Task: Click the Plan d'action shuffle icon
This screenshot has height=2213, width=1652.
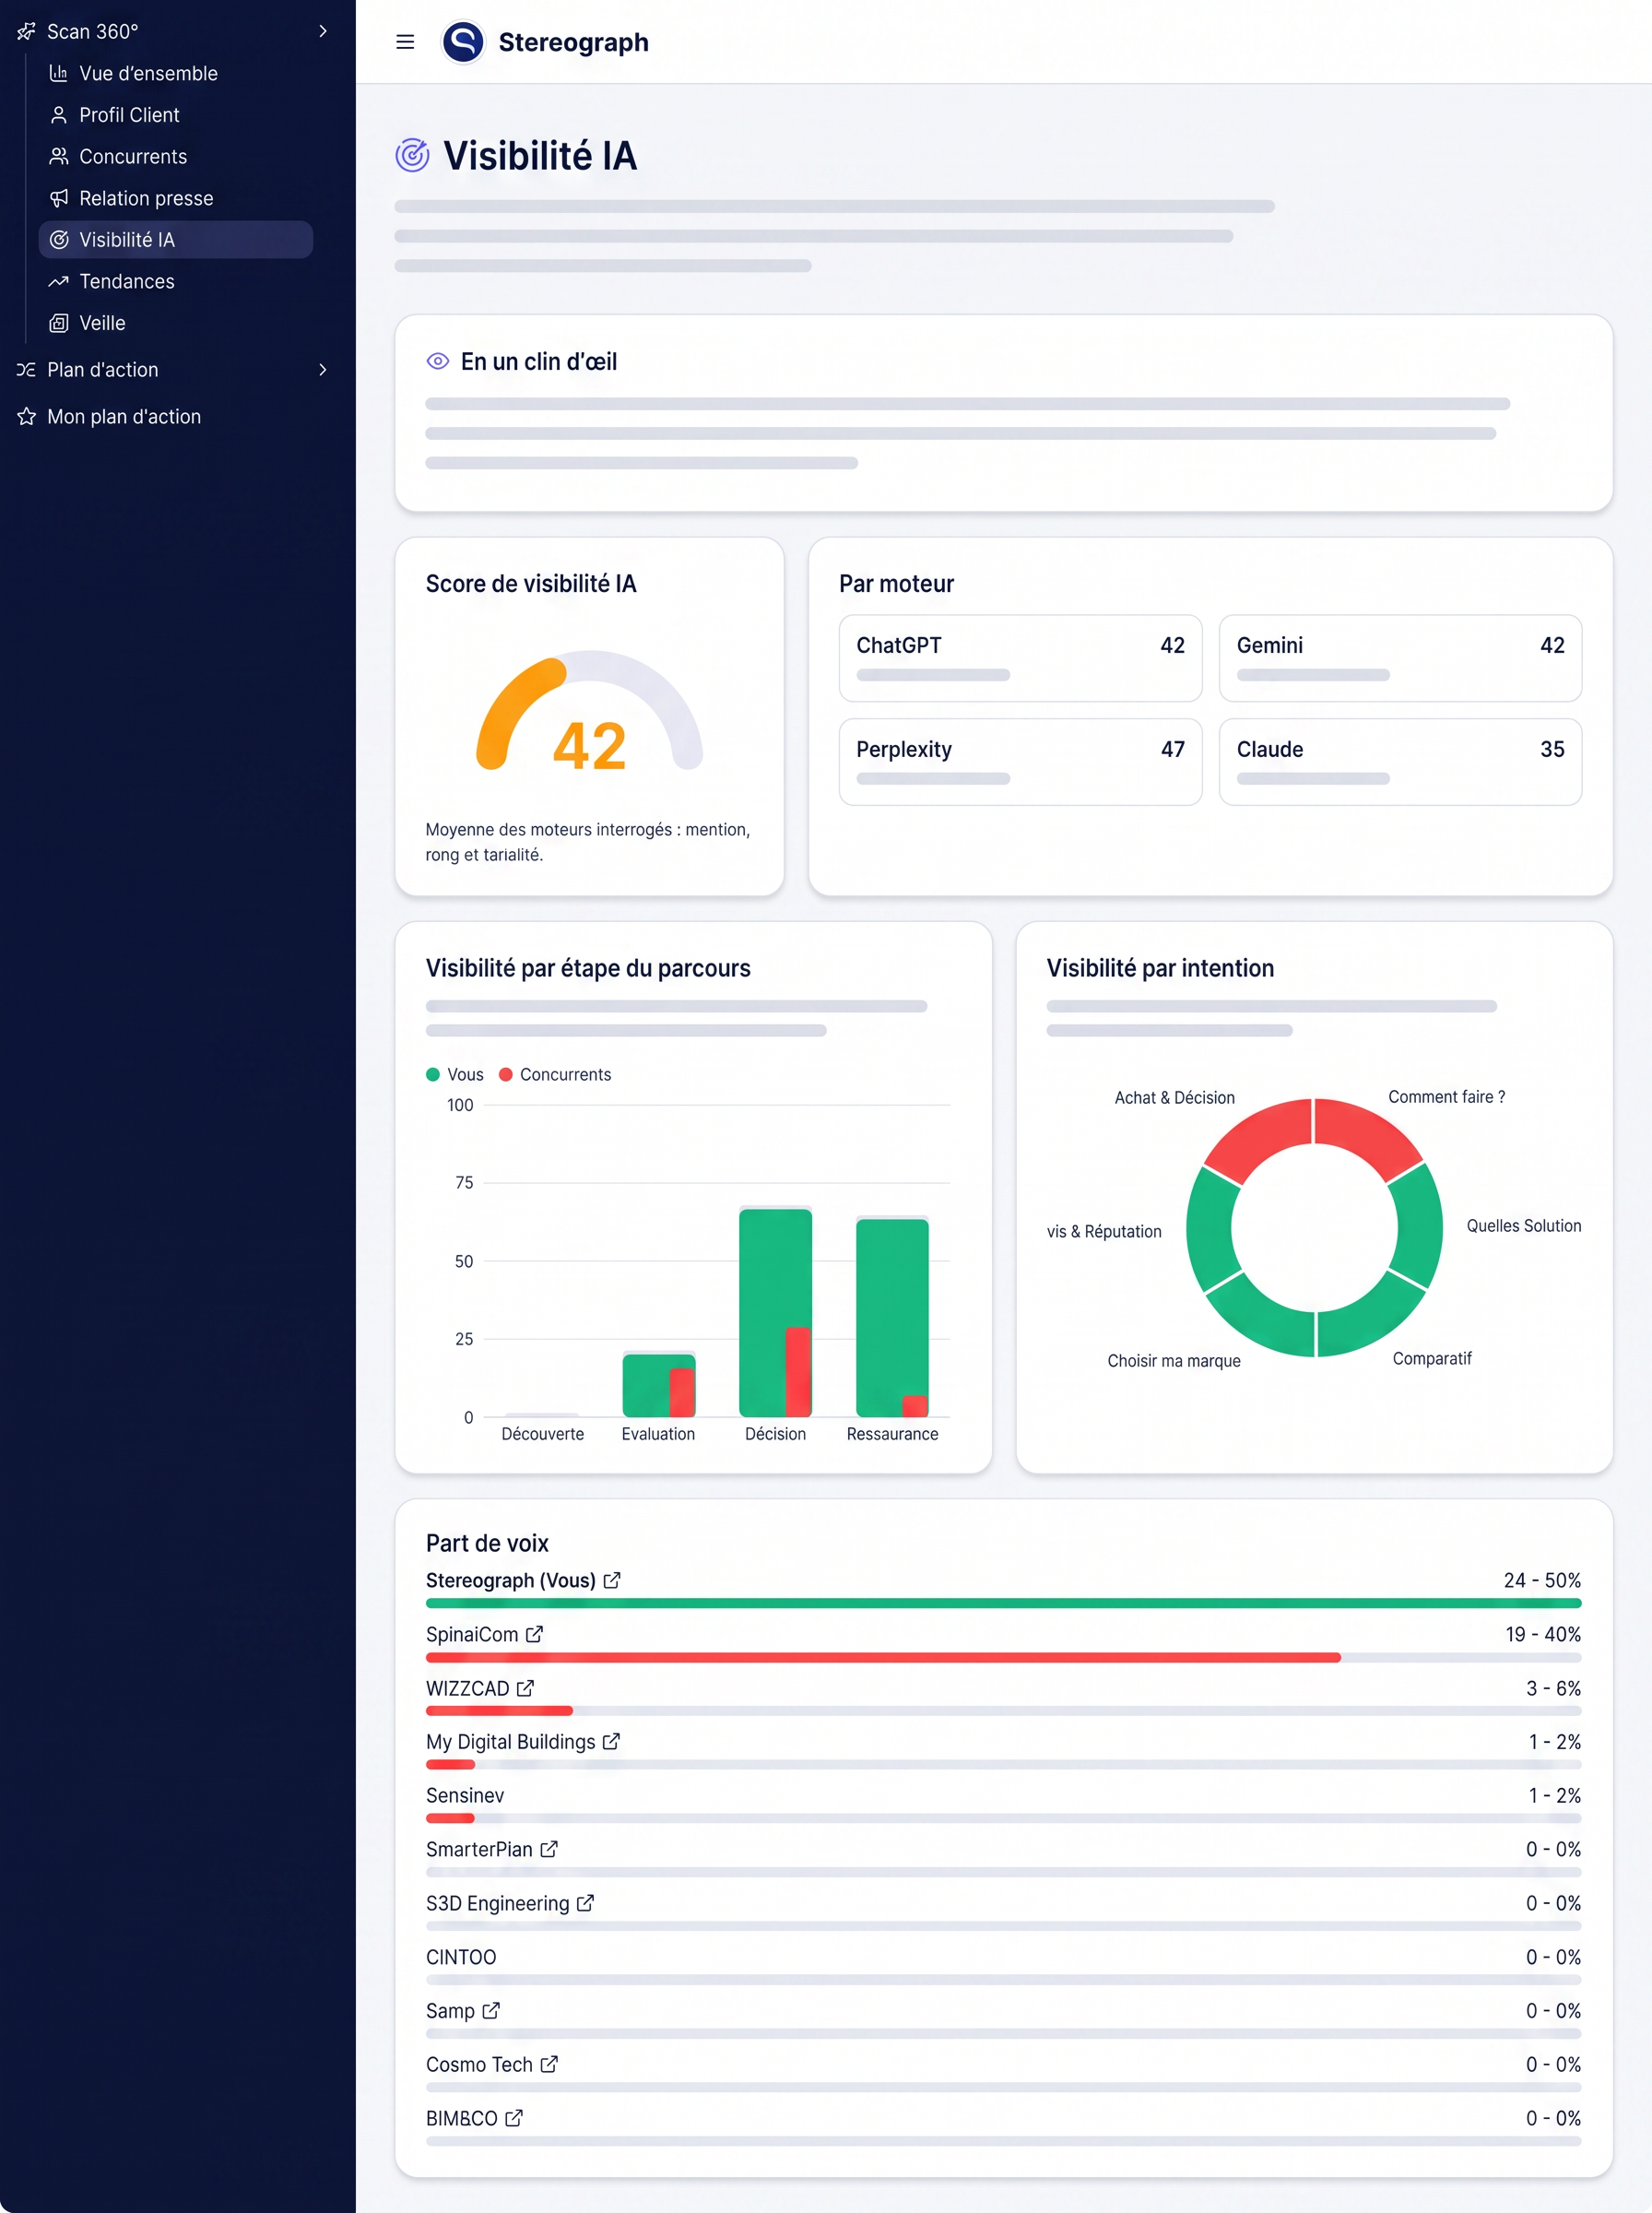Action: point(26,370)
